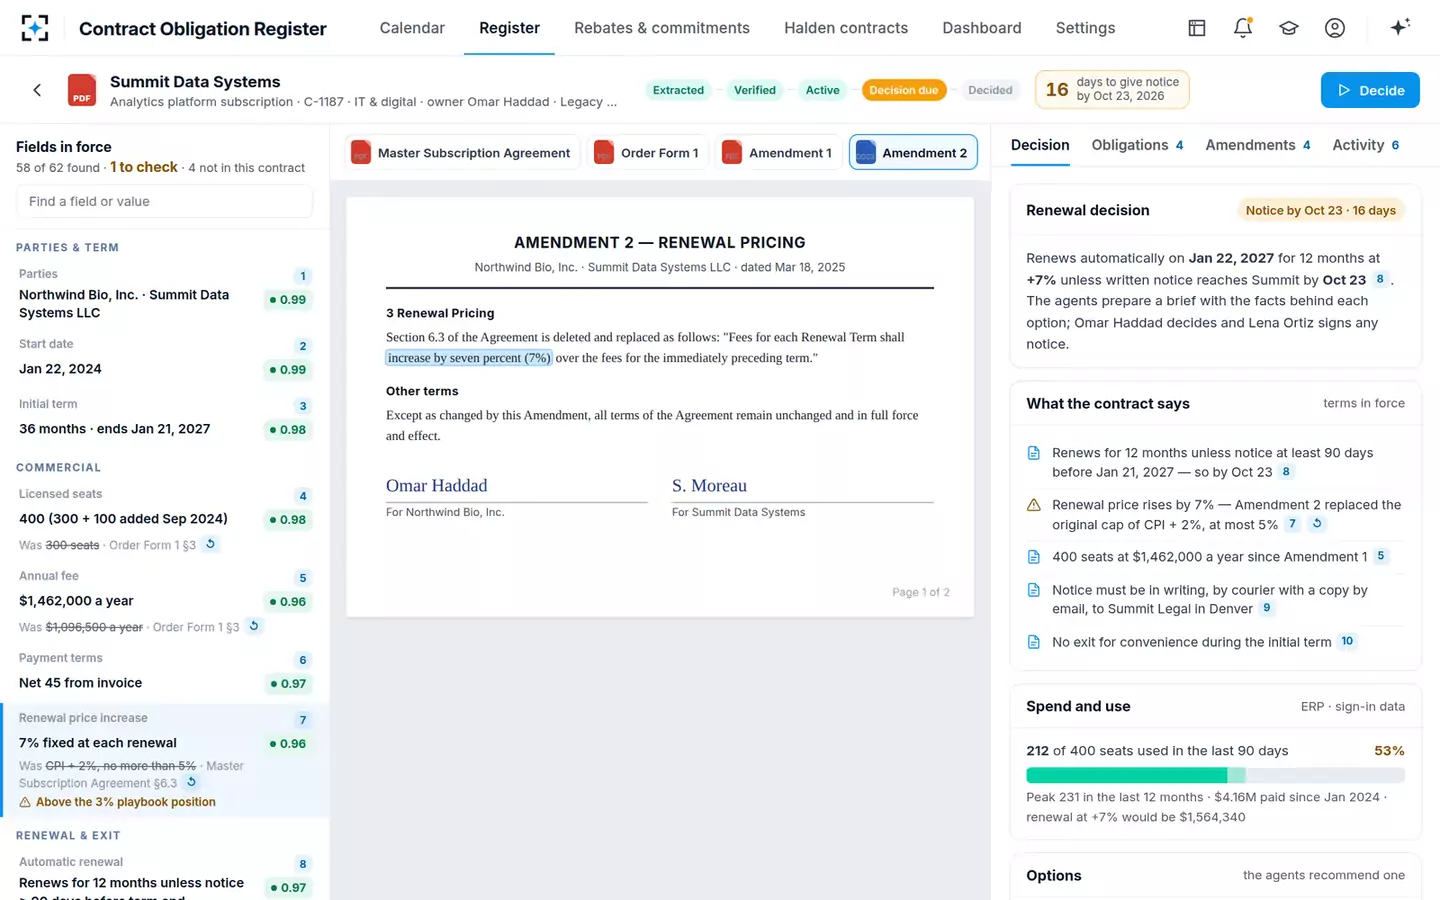Go to the Halden contracts tab
This screenshot has height=900, width=1440.
[846, 28]
